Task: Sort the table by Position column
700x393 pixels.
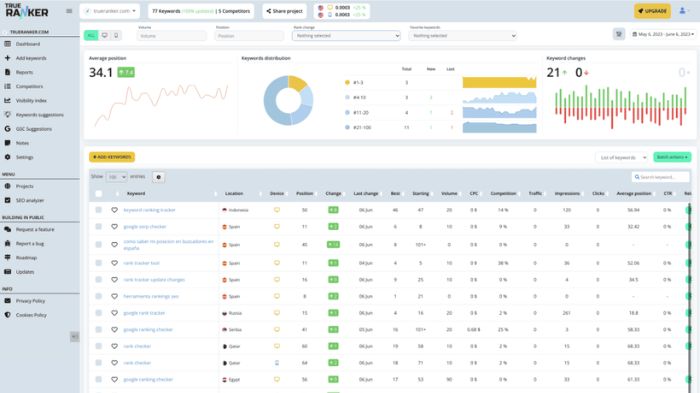Action: click(x=304, y=193)
